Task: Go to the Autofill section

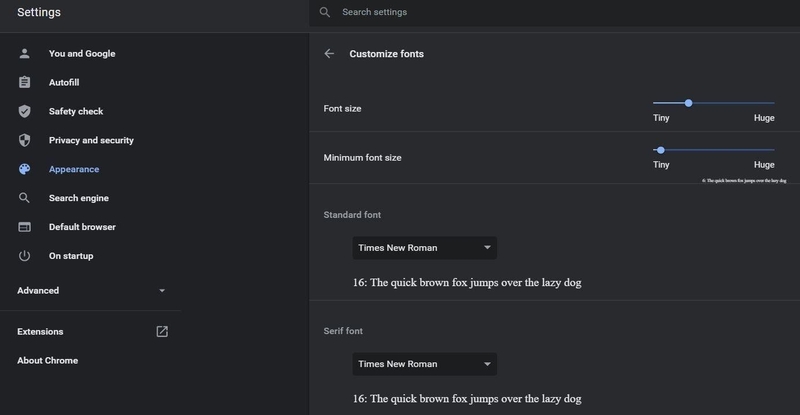Action: click(x=64, y=82)
